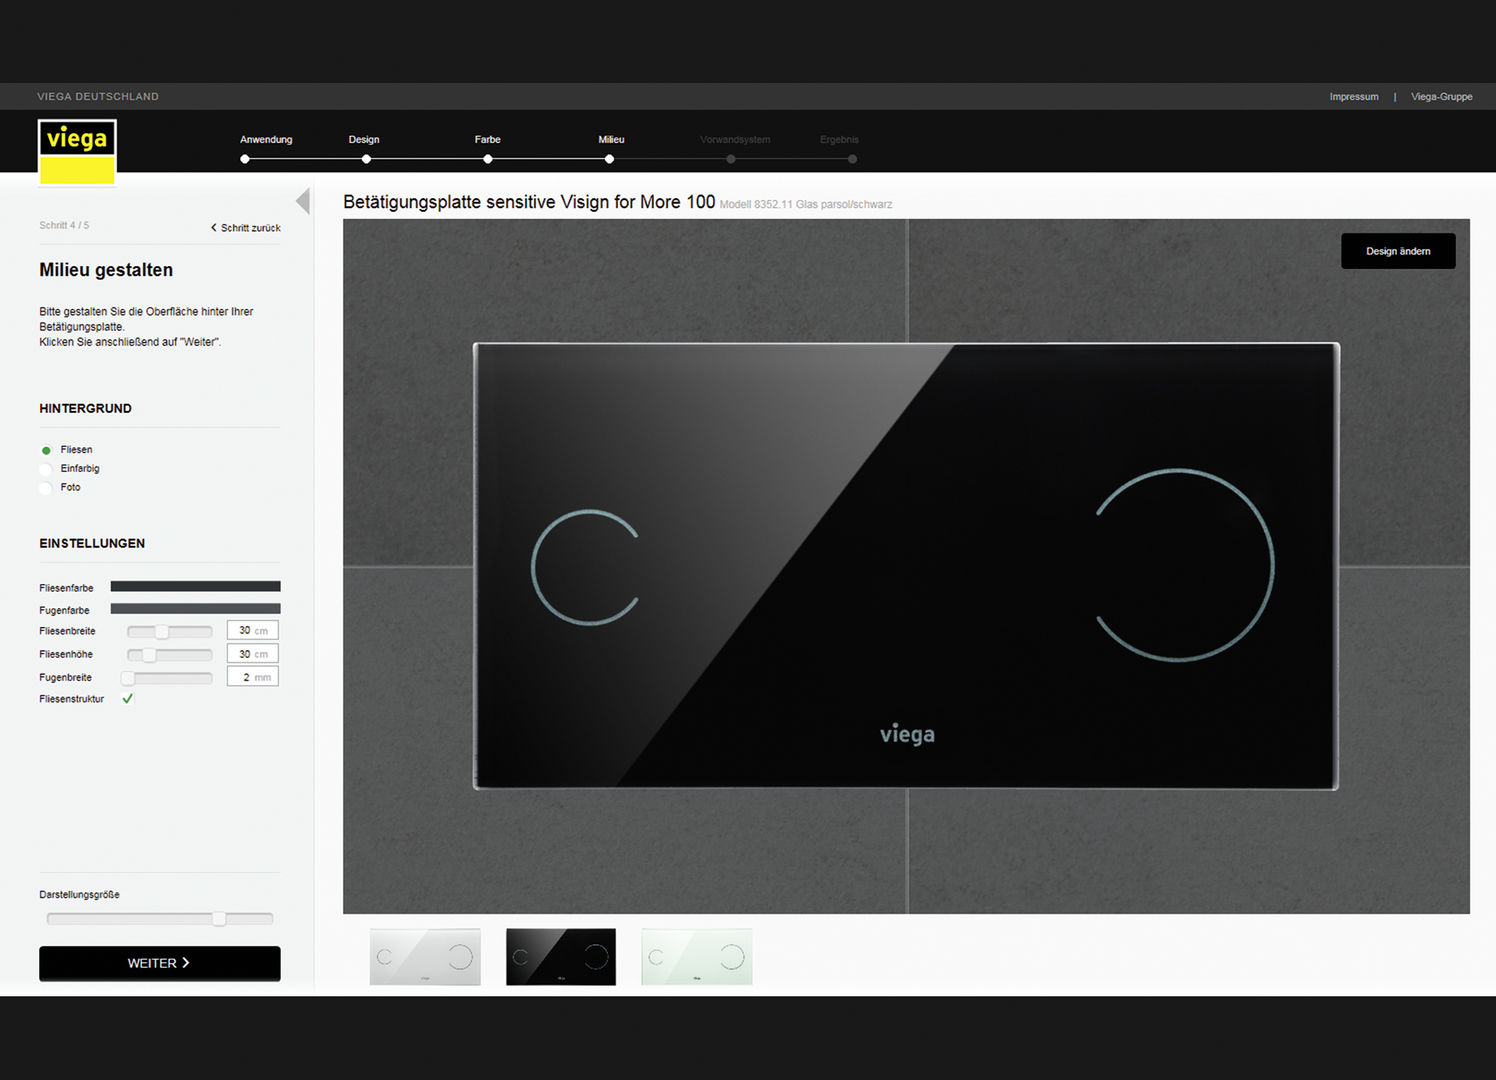The height and width of the screenshot is (1080, 1496).
Task: Open the Anwendung step
Action: tap(266, 140)
